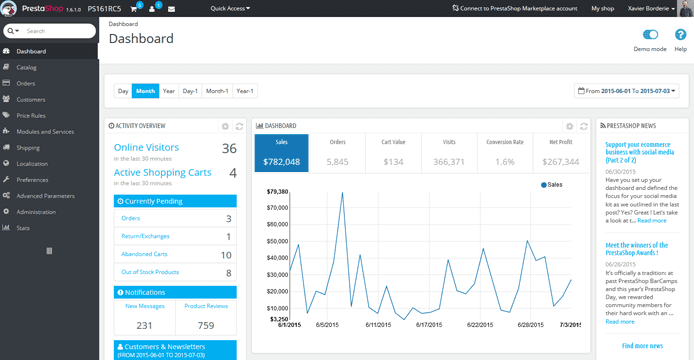
Task: Open the Xavier Borderie account menu
Action: click(x=651, y=8)
